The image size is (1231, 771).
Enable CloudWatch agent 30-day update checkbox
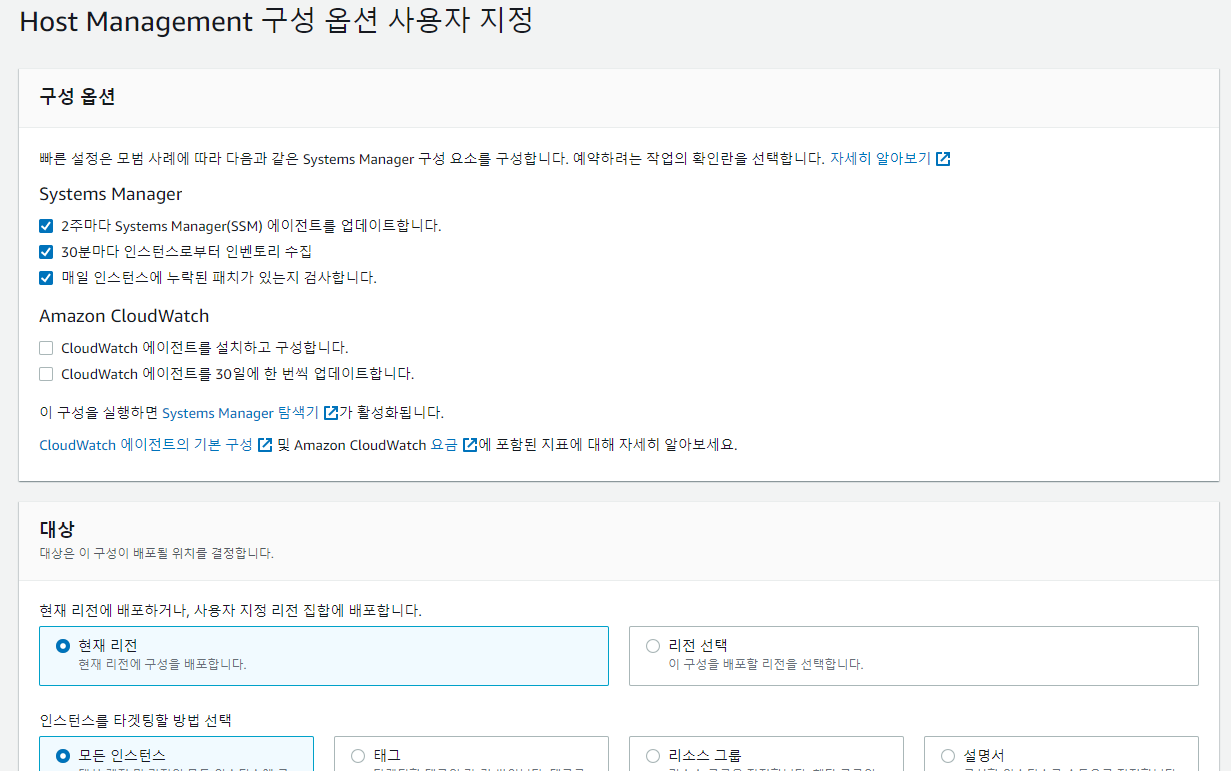pos(46,374)
